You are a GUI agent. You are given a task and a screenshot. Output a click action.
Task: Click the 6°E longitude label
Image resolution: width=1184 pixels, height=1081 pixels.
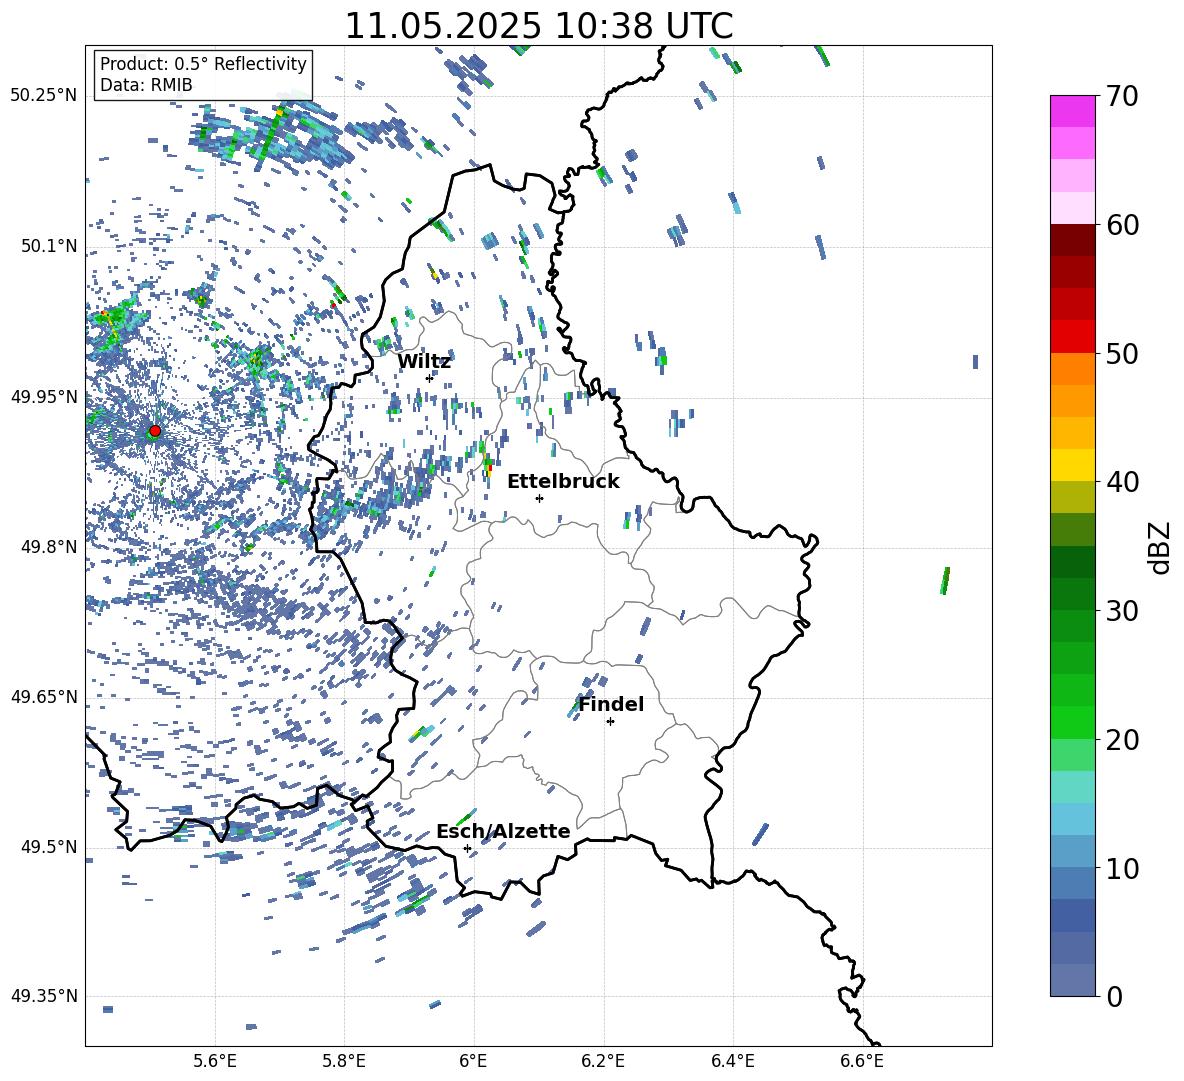tap(473, 1061)
